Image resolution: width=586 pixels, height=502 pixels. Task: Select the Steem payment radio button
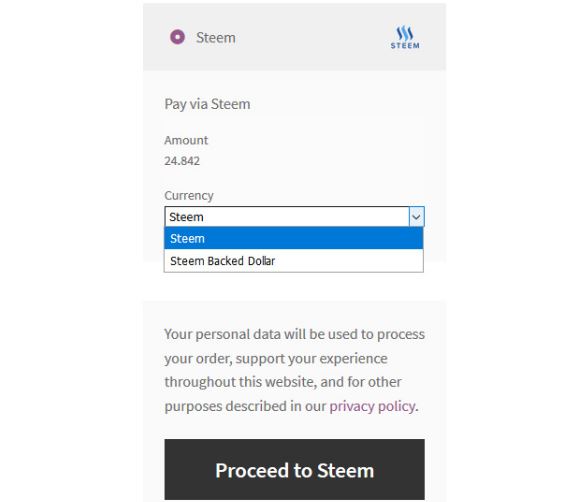(177, 37)
